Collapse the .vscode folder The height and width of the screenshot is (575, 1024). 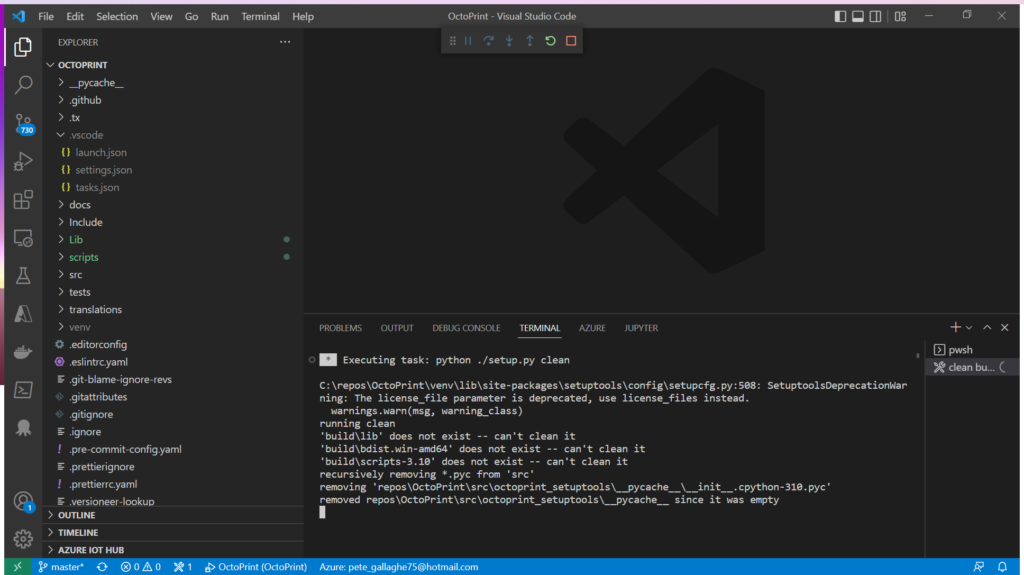click(x=173, y=135)
